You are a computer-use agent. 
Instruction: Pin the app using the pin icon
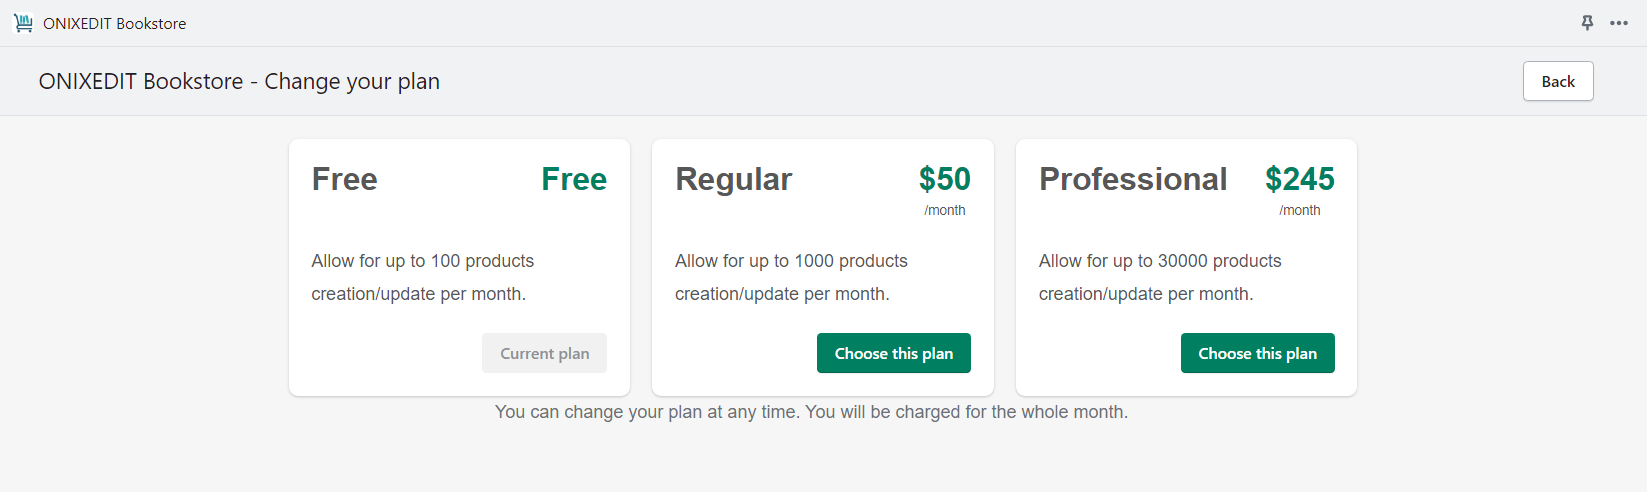tap(1587, 23)
